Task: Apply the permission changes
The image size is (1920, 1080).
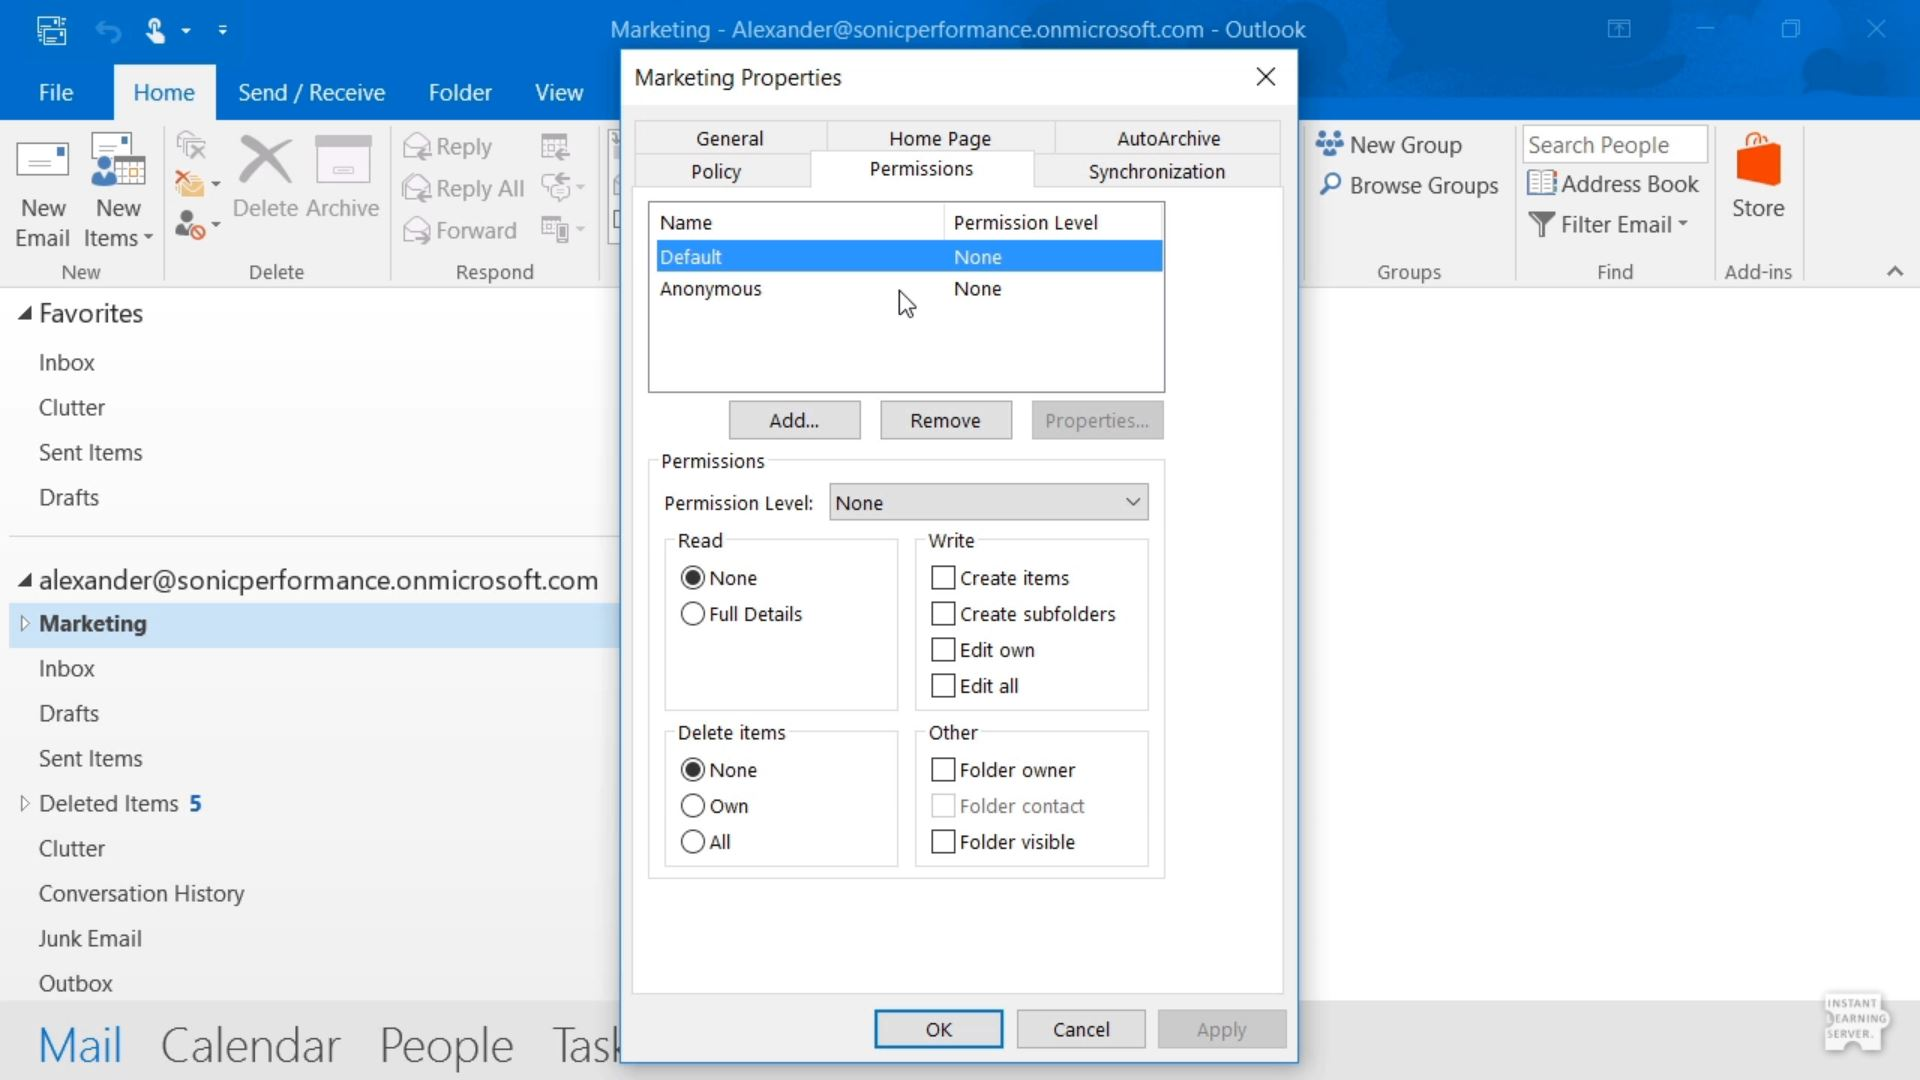Action: [1221, 1028]
